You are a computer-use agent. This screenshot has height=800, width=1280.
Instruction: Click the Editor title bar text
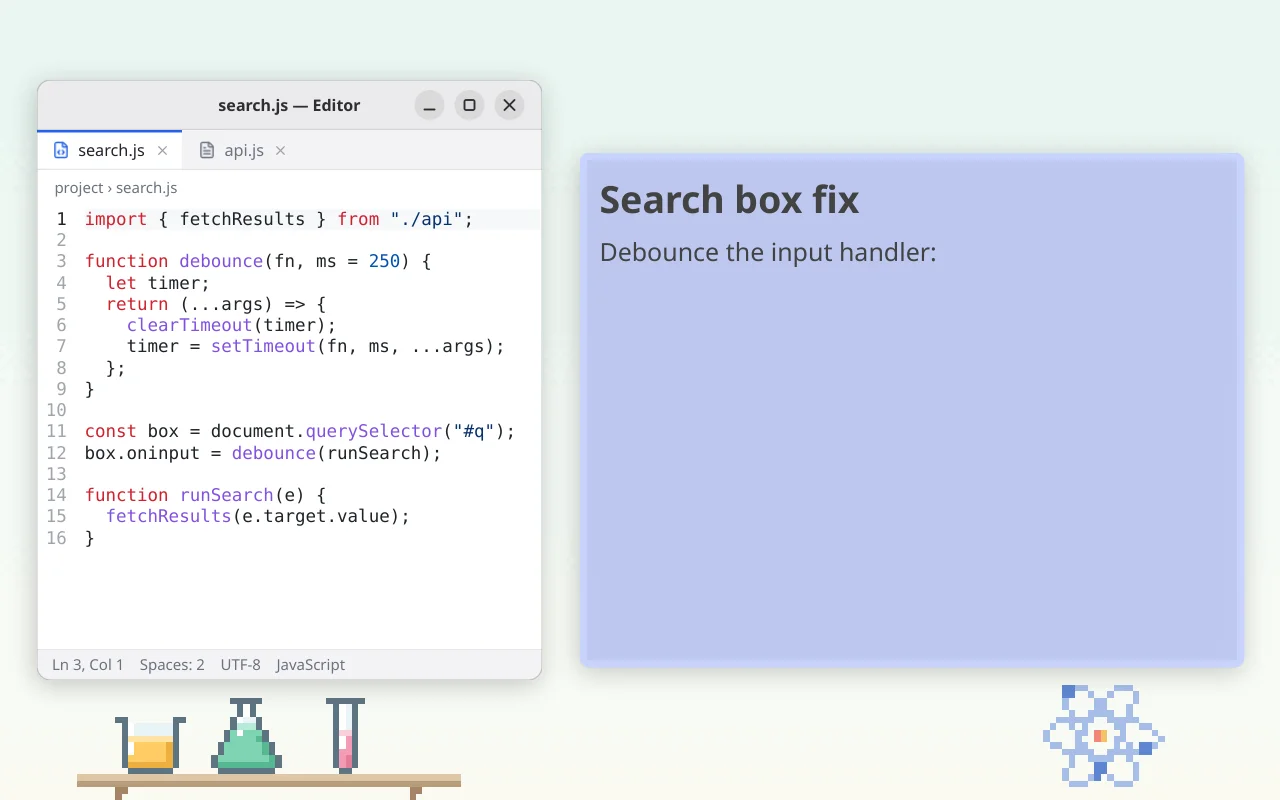[x=289, y=105]
